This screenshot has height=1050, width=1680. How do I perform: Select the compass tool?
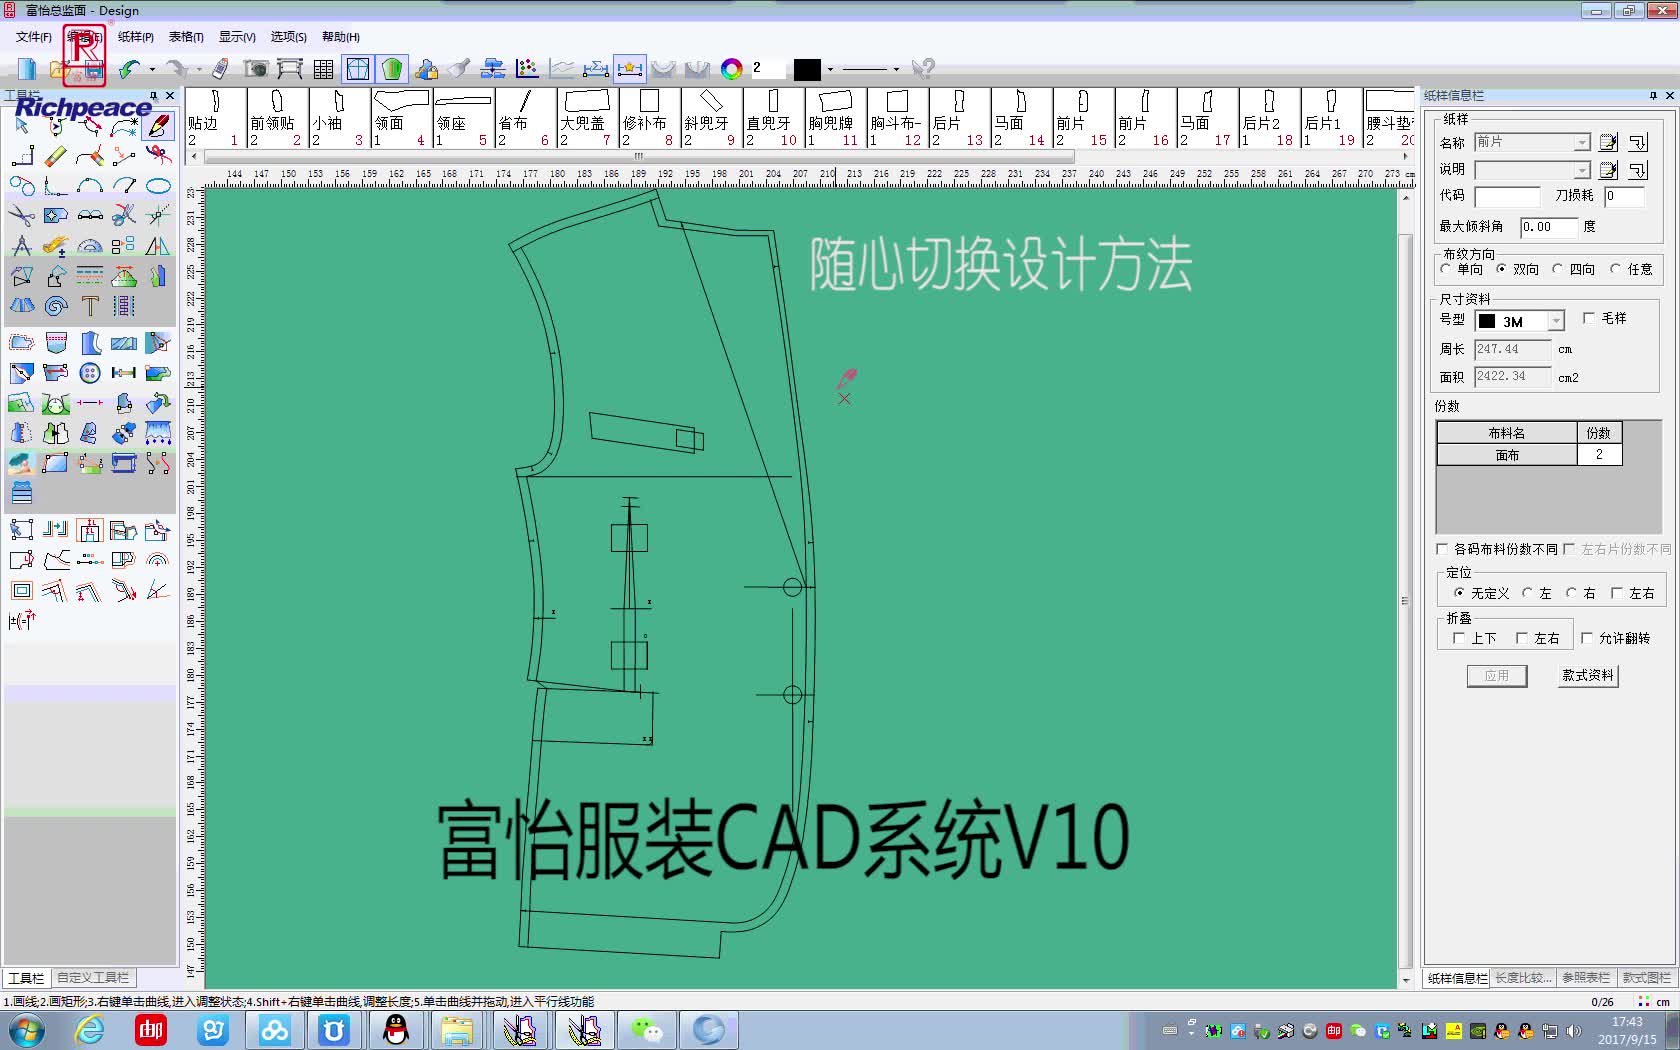[x=22, y=246]
